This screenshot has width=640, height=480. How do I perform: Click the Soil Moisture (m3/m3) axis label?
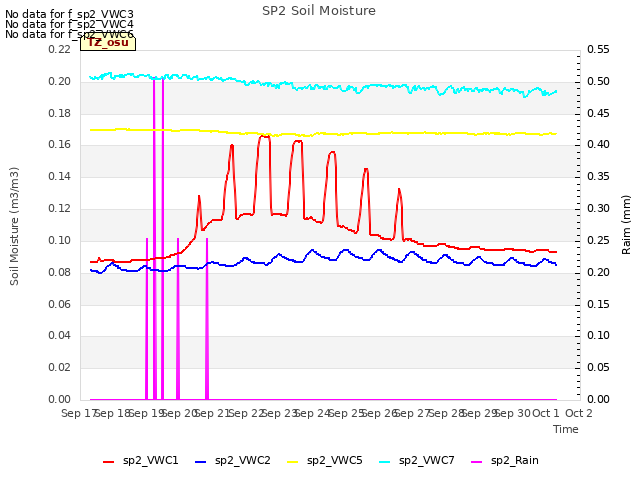pos(14,226)
